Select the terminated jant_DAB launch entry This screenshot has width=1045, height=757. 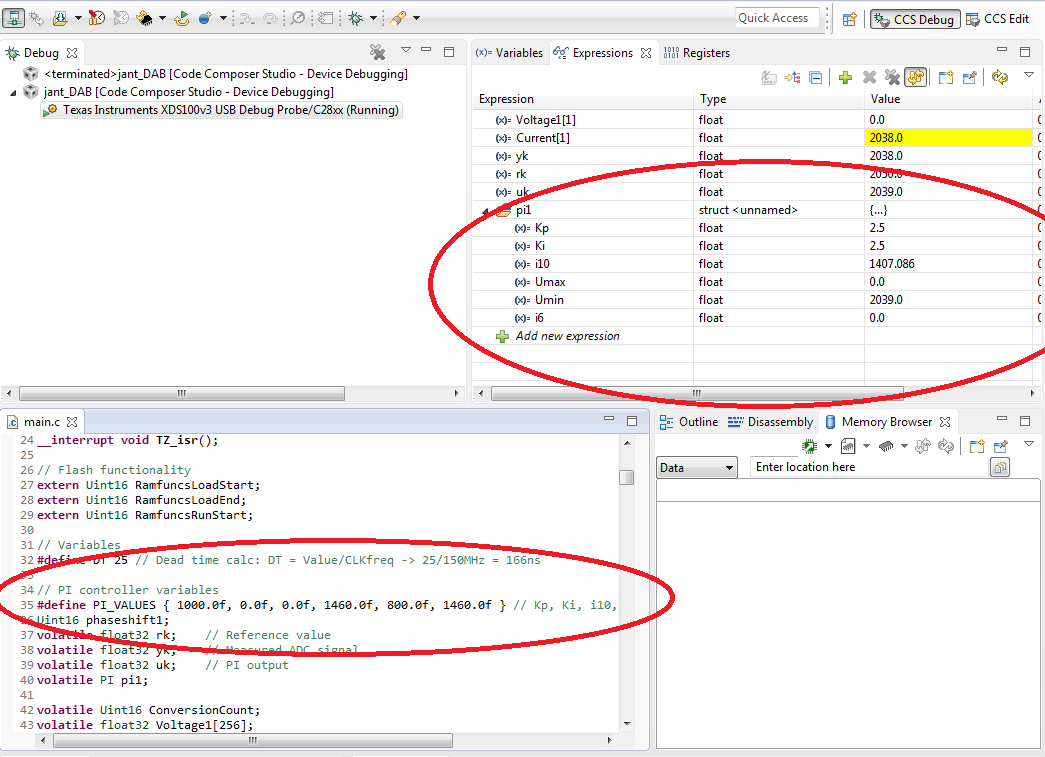coord(226,74)
